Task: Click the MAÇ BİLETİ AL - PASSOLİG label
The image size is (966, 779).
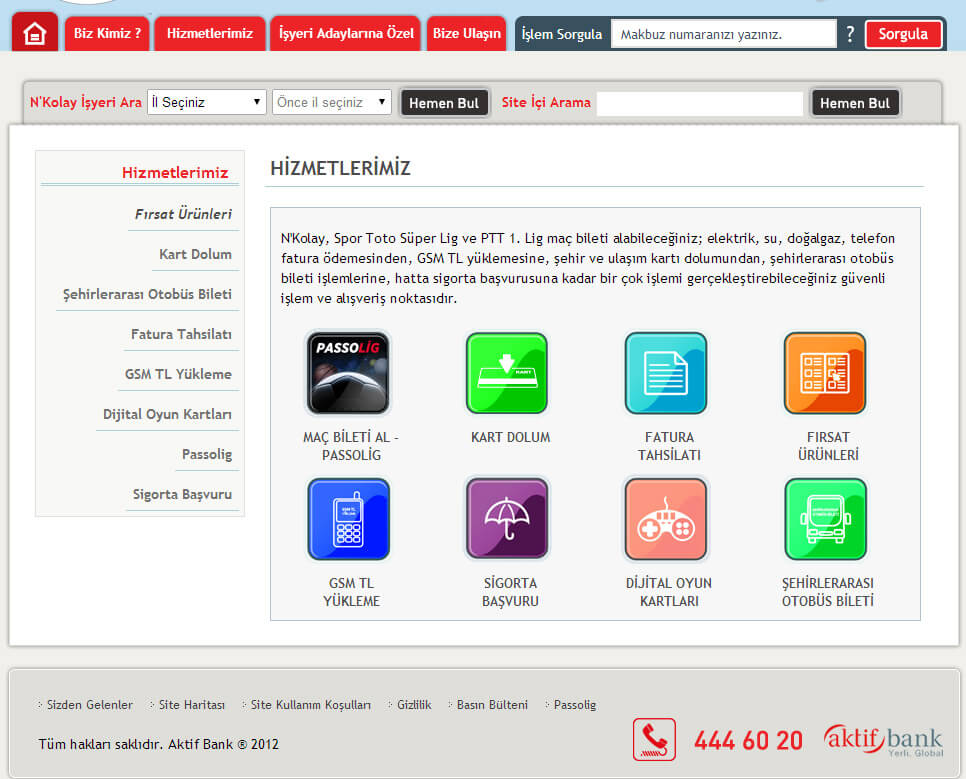Action: [x=351, y=446]
